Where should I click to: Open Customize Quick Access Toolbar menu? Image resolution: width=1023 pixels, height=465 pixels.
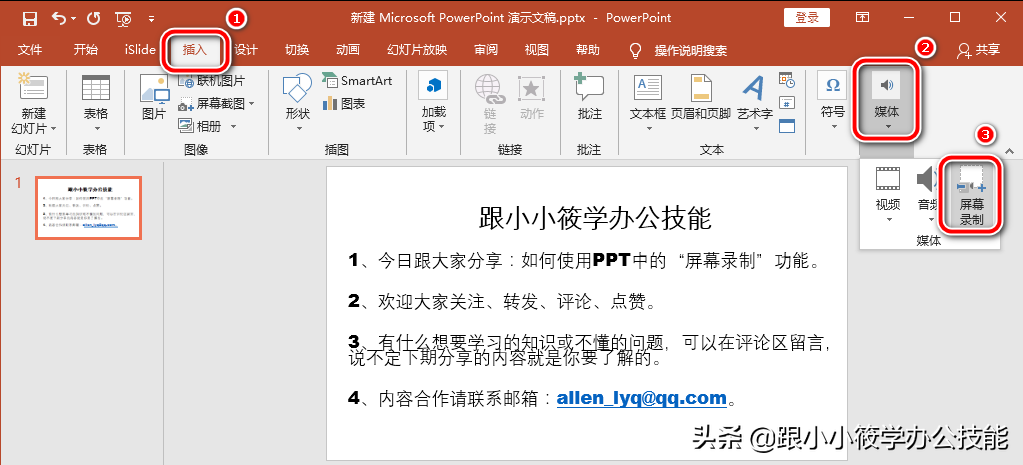[x=151, y=18]
